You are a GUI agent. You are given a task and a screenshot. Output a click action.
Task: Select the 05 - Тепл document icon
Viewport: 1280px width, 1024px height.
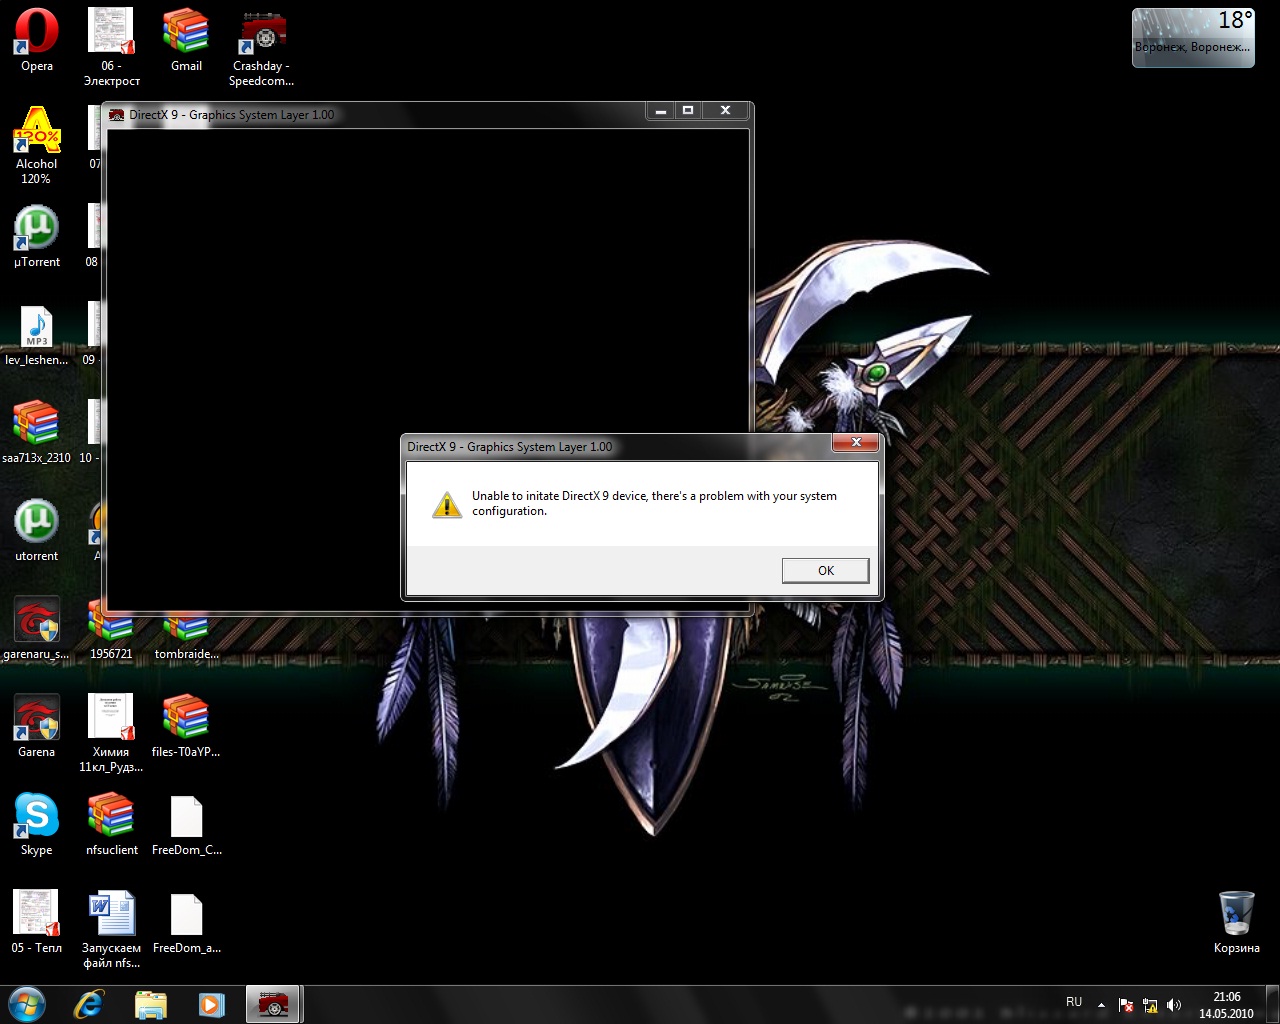pyautogui.click(x=37, y=922)
